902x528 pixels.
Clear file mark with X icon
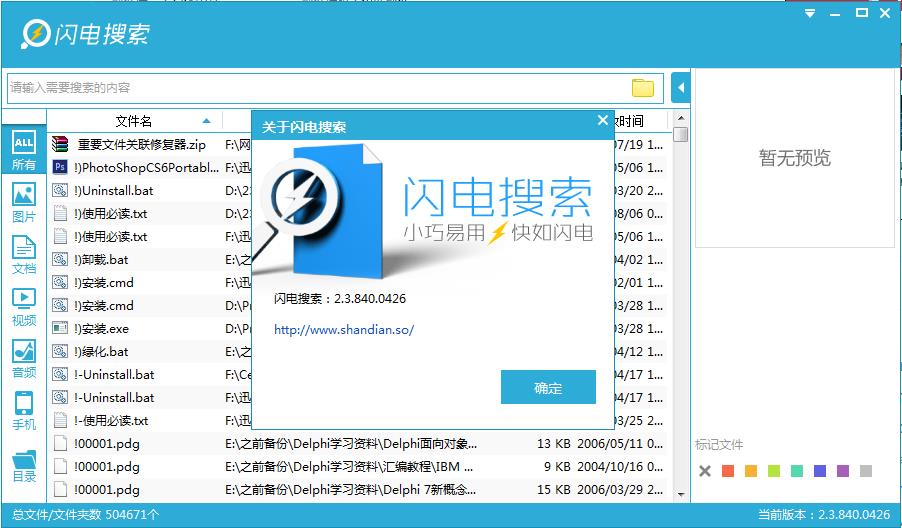point(705,471)
